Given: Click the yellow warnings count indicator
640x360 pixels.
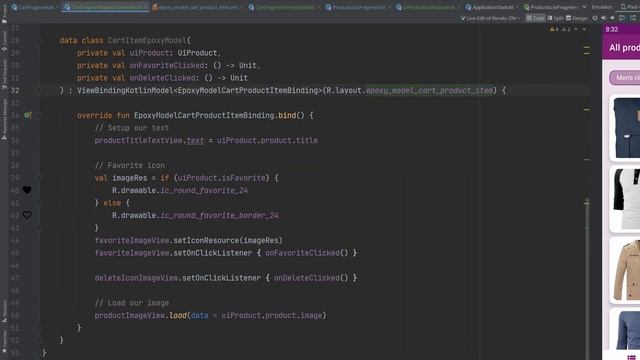Looking at the screenshot, I should [x=554, y=29].
